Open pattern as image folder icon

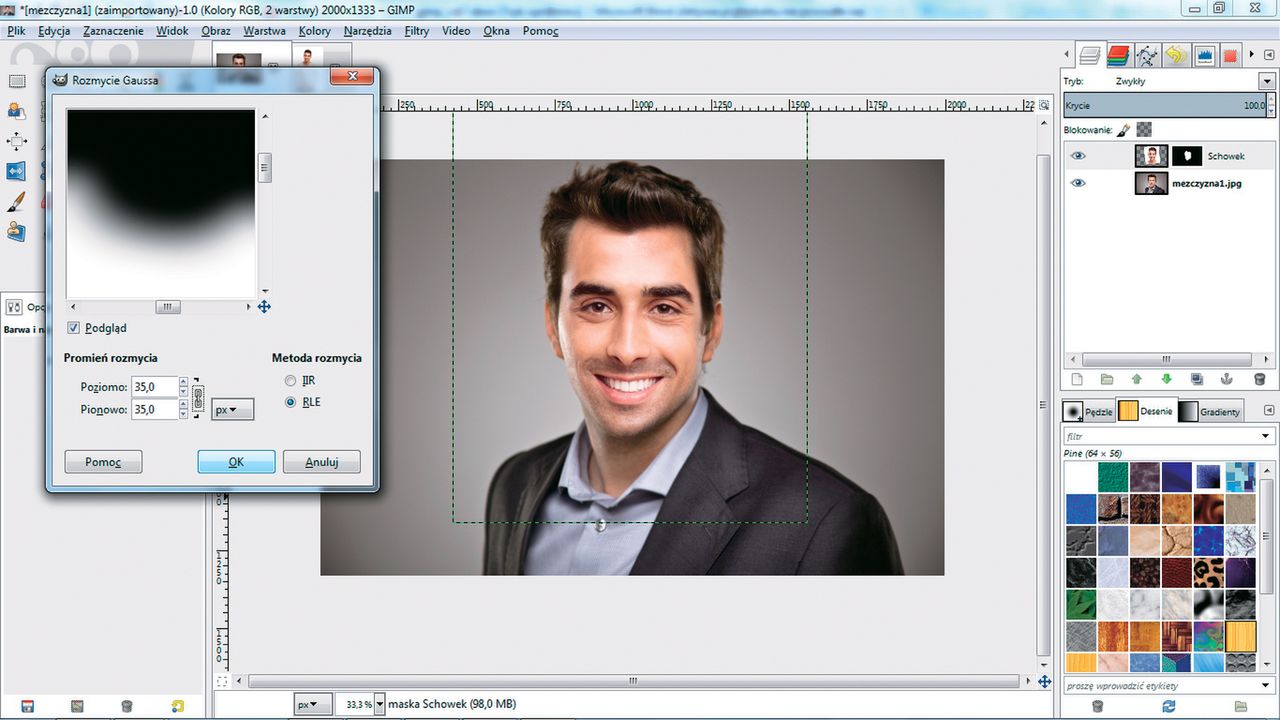1241,706
